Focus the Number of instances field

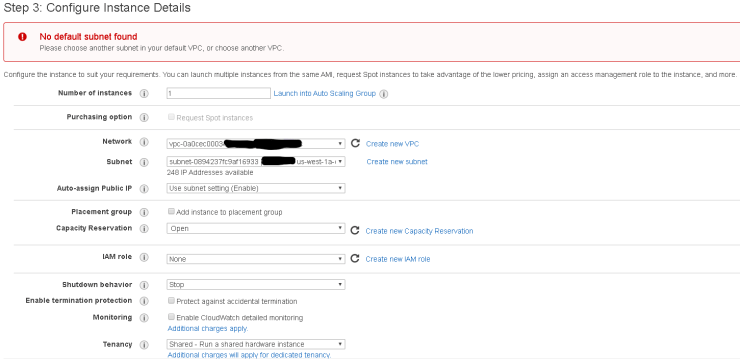[219, 93]
